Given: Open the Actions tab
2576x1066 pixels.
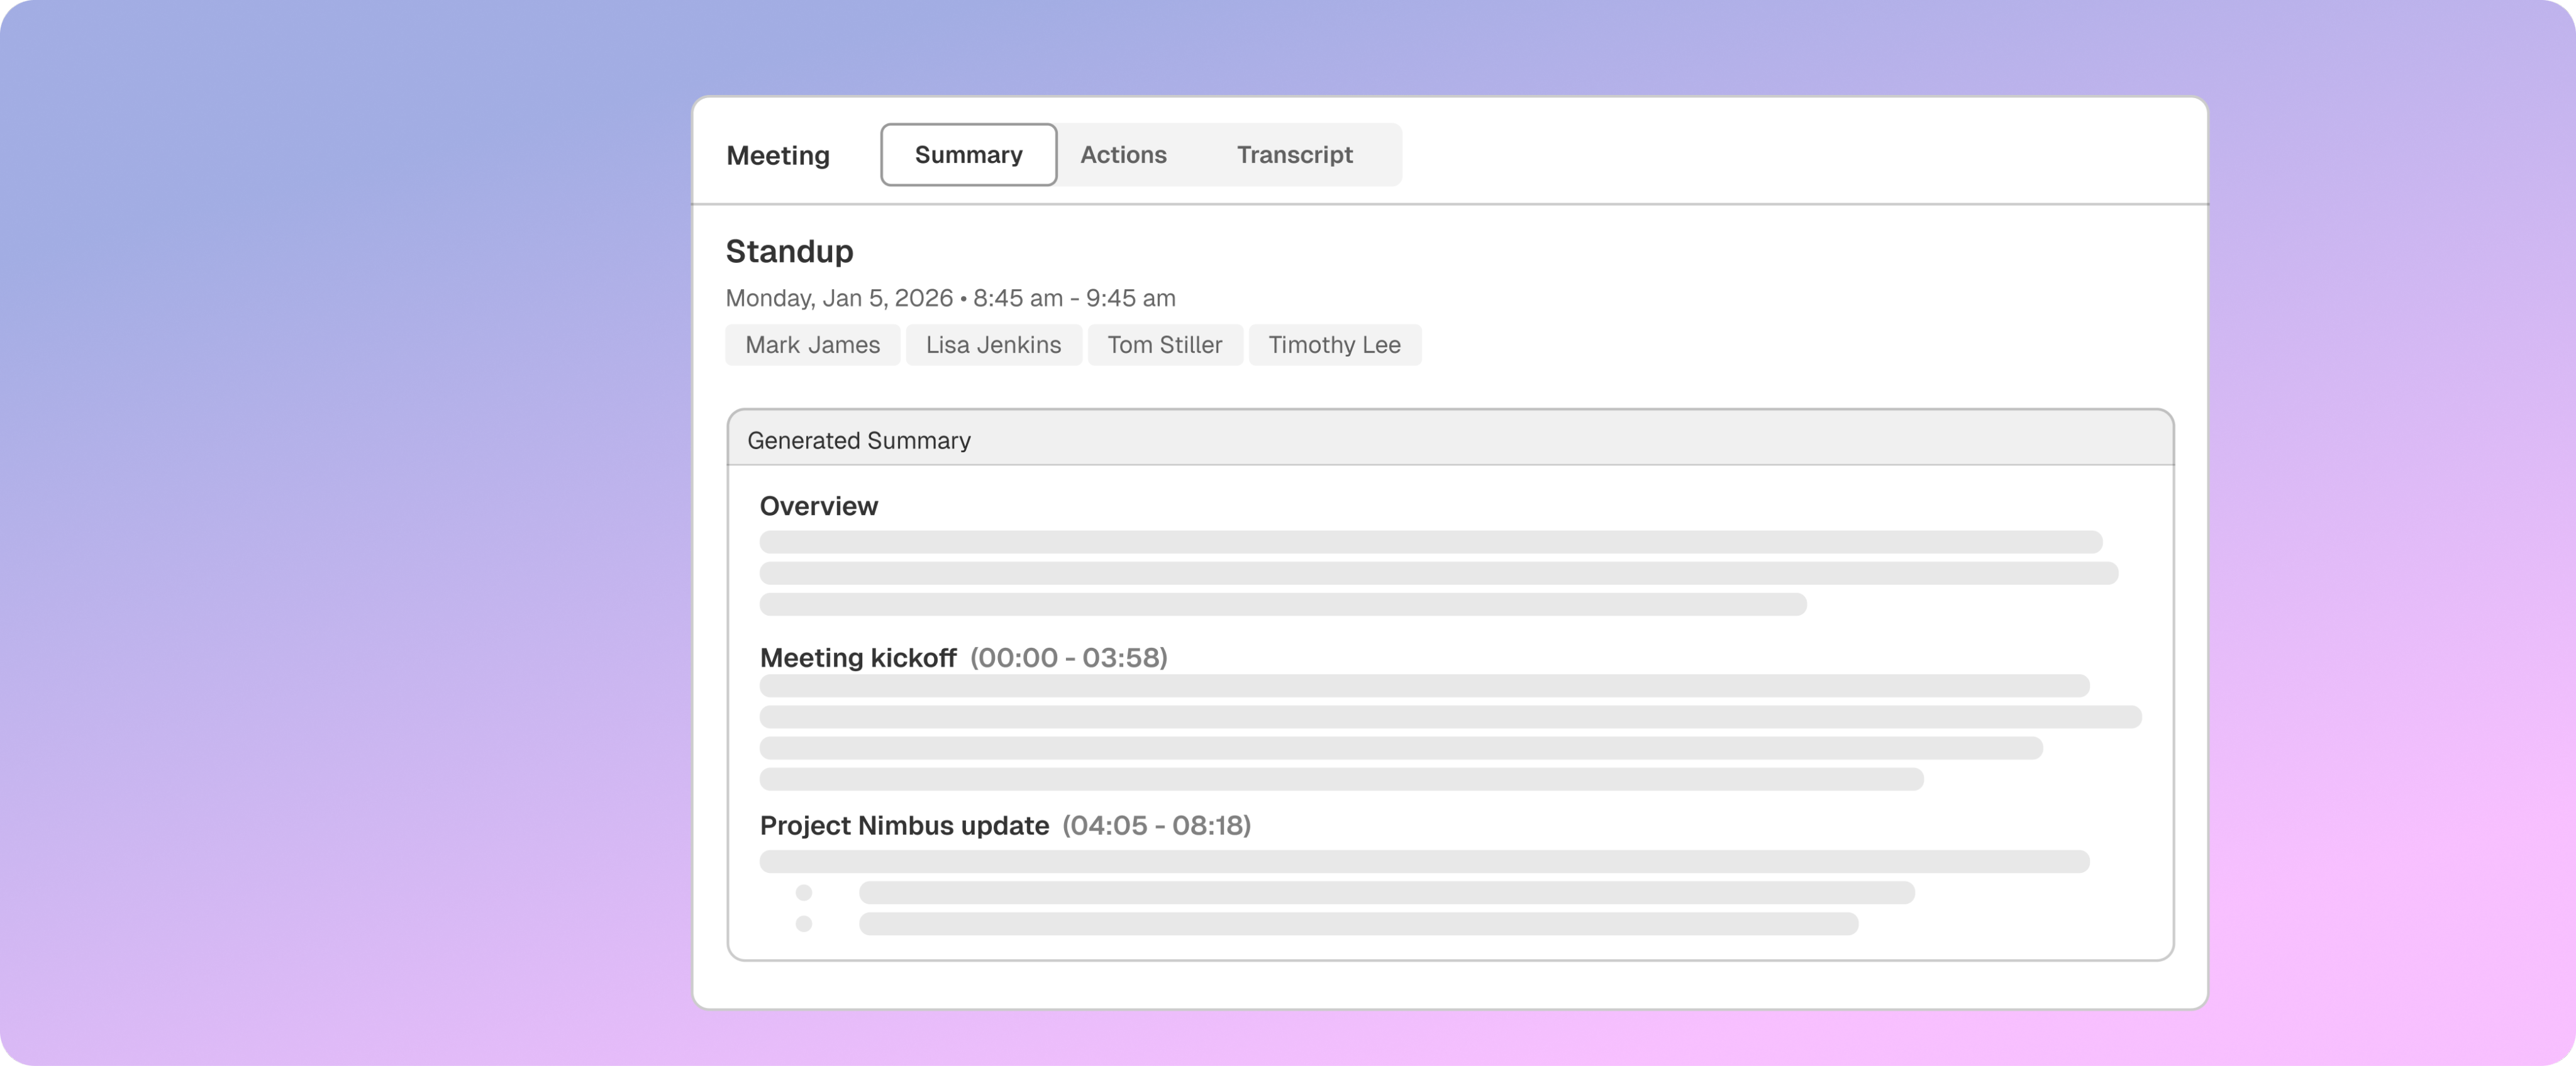Looking at the screenshot, I should coord(1123,155).
